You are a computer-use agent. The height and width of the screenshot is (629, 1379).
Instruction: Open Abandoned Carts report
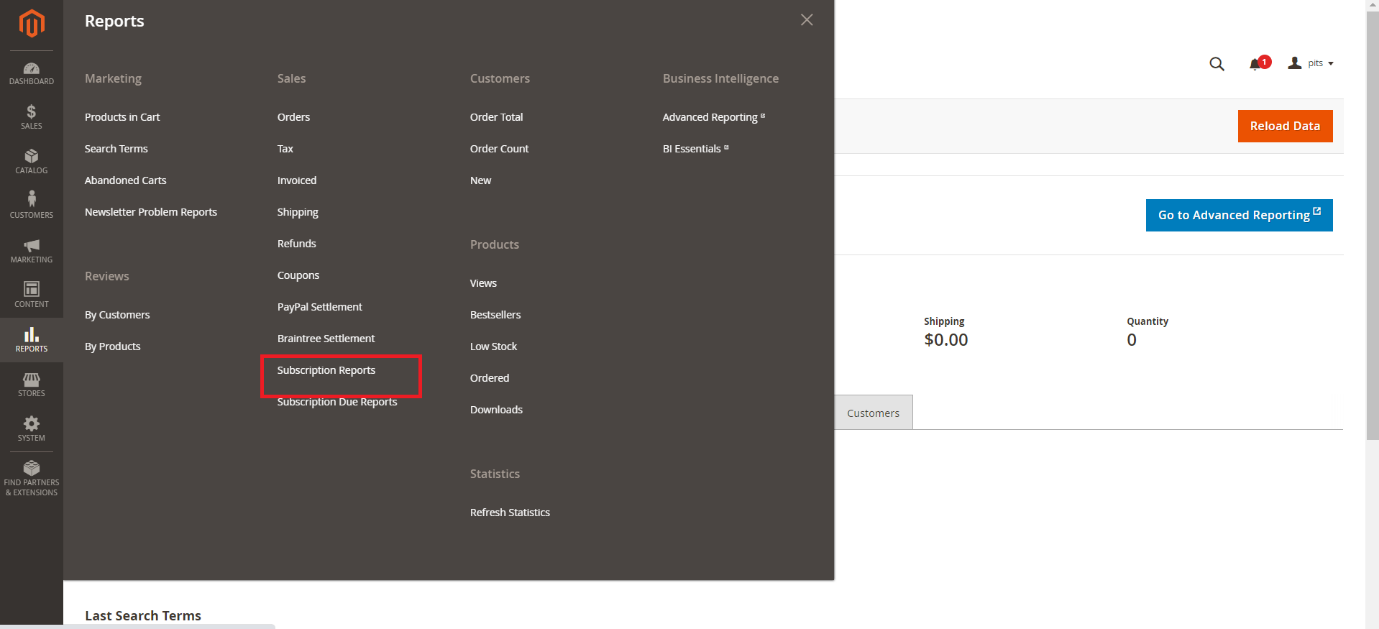pos(126,181)
